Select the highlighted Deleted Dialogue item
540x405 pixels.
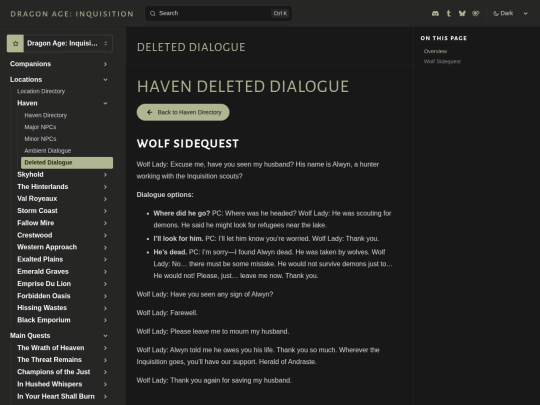pyautogui.click(x=67, y=163)
